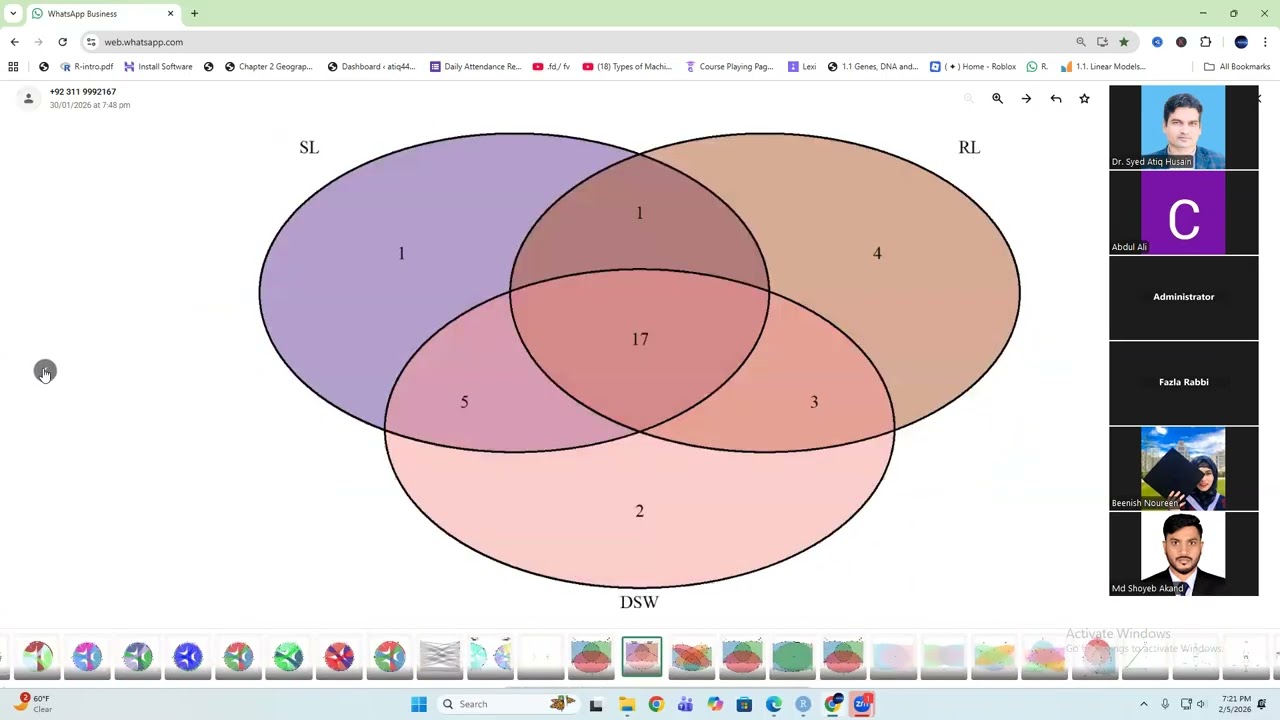Click the forward arrow icon in viewer toolbar
Screen dimensions: 1280x720
(1026, 98)
